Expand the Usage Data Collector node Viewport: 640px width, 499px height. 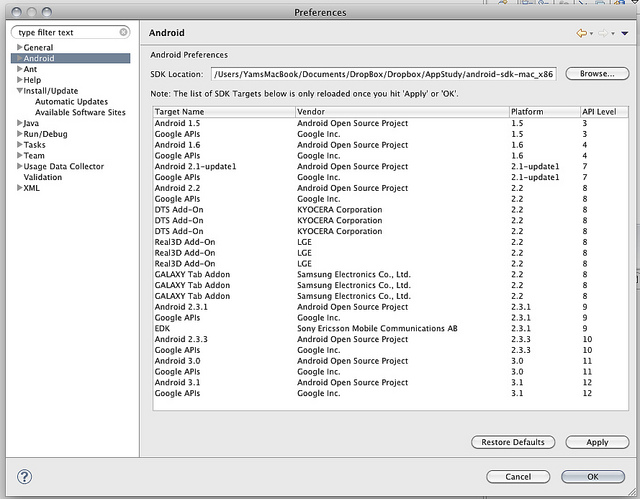pos(19,166)
